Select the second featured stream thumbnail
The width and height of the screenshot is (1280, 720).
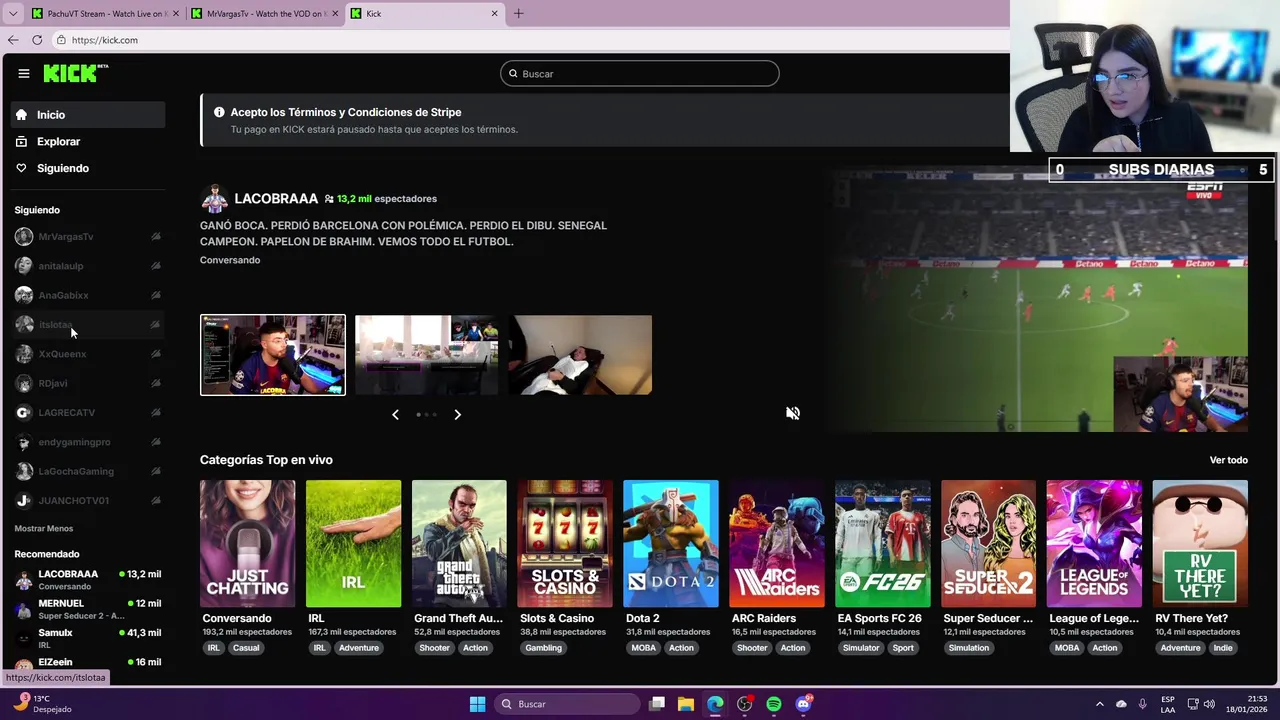(x=427, y=355)
